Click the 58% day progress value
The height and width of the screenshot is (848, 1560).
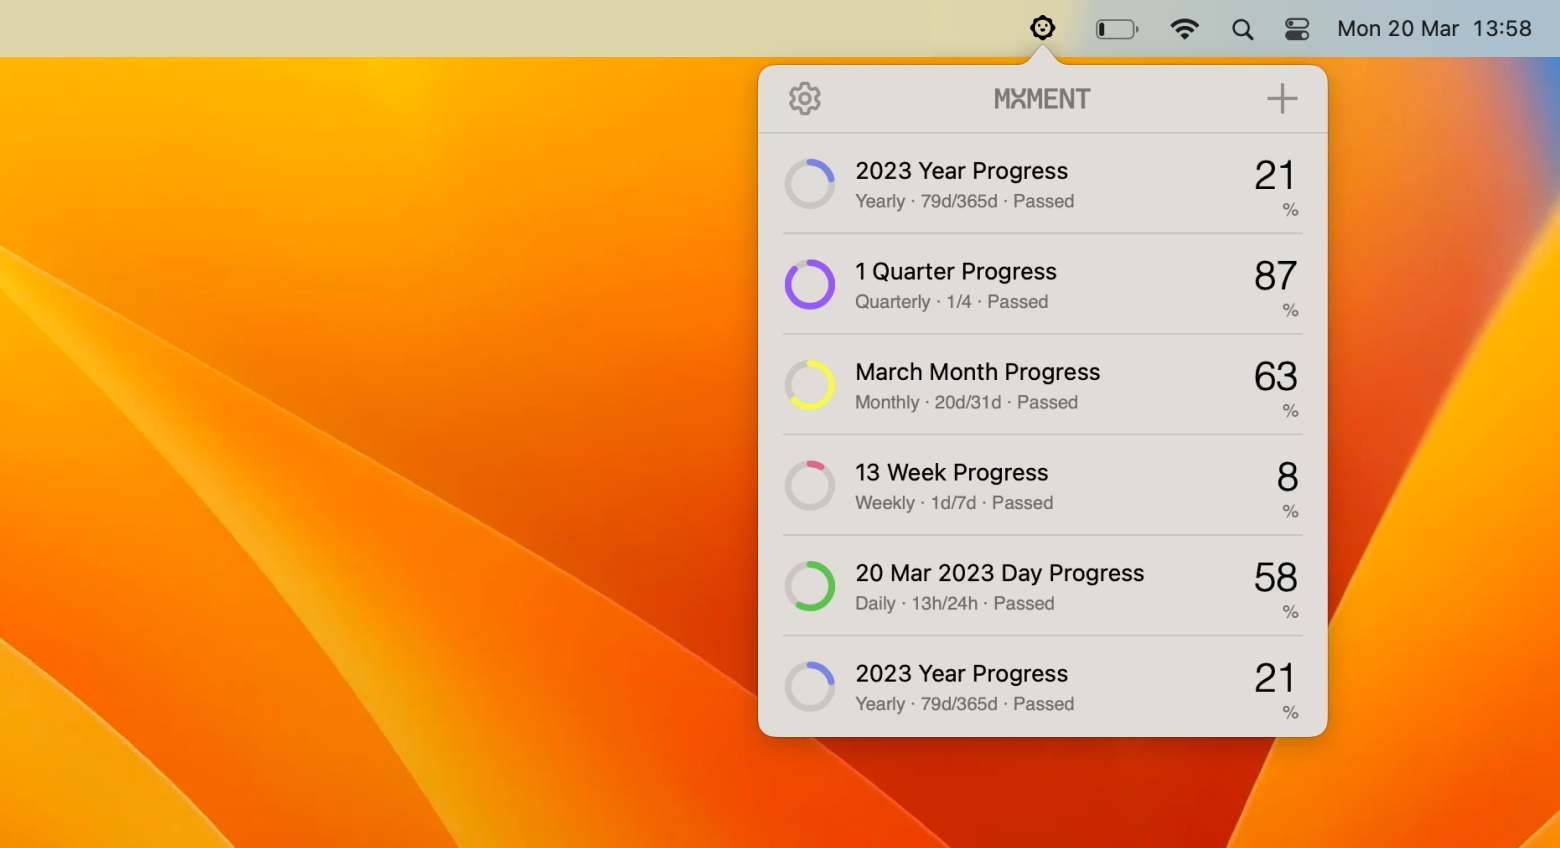pyautogui.click(x=1275, y=577)
